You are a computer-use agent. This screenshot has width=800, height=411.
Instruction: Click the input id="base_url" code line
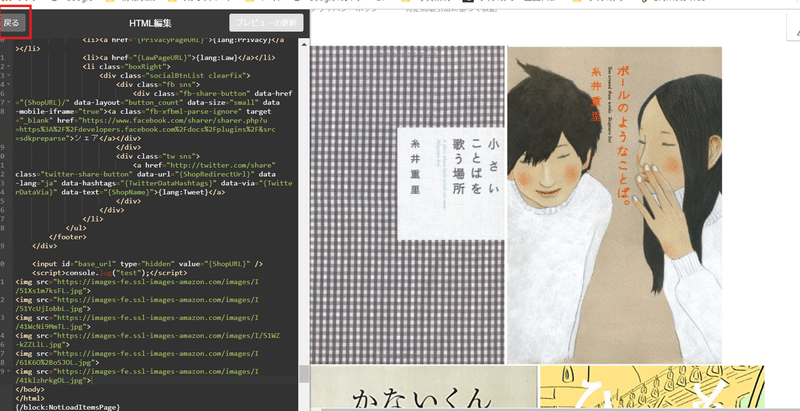[x=147, y=264]
